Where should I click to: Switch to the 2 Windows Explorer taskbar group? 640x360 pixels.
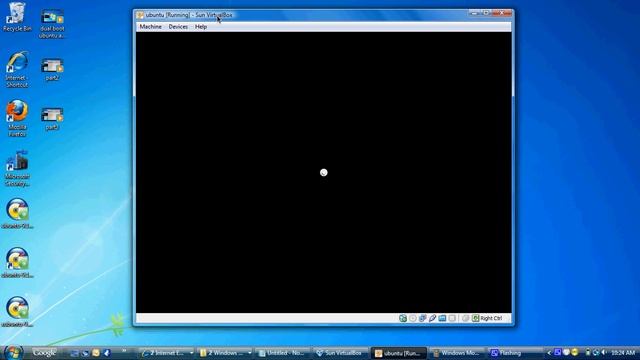click(x=225, y=353)
